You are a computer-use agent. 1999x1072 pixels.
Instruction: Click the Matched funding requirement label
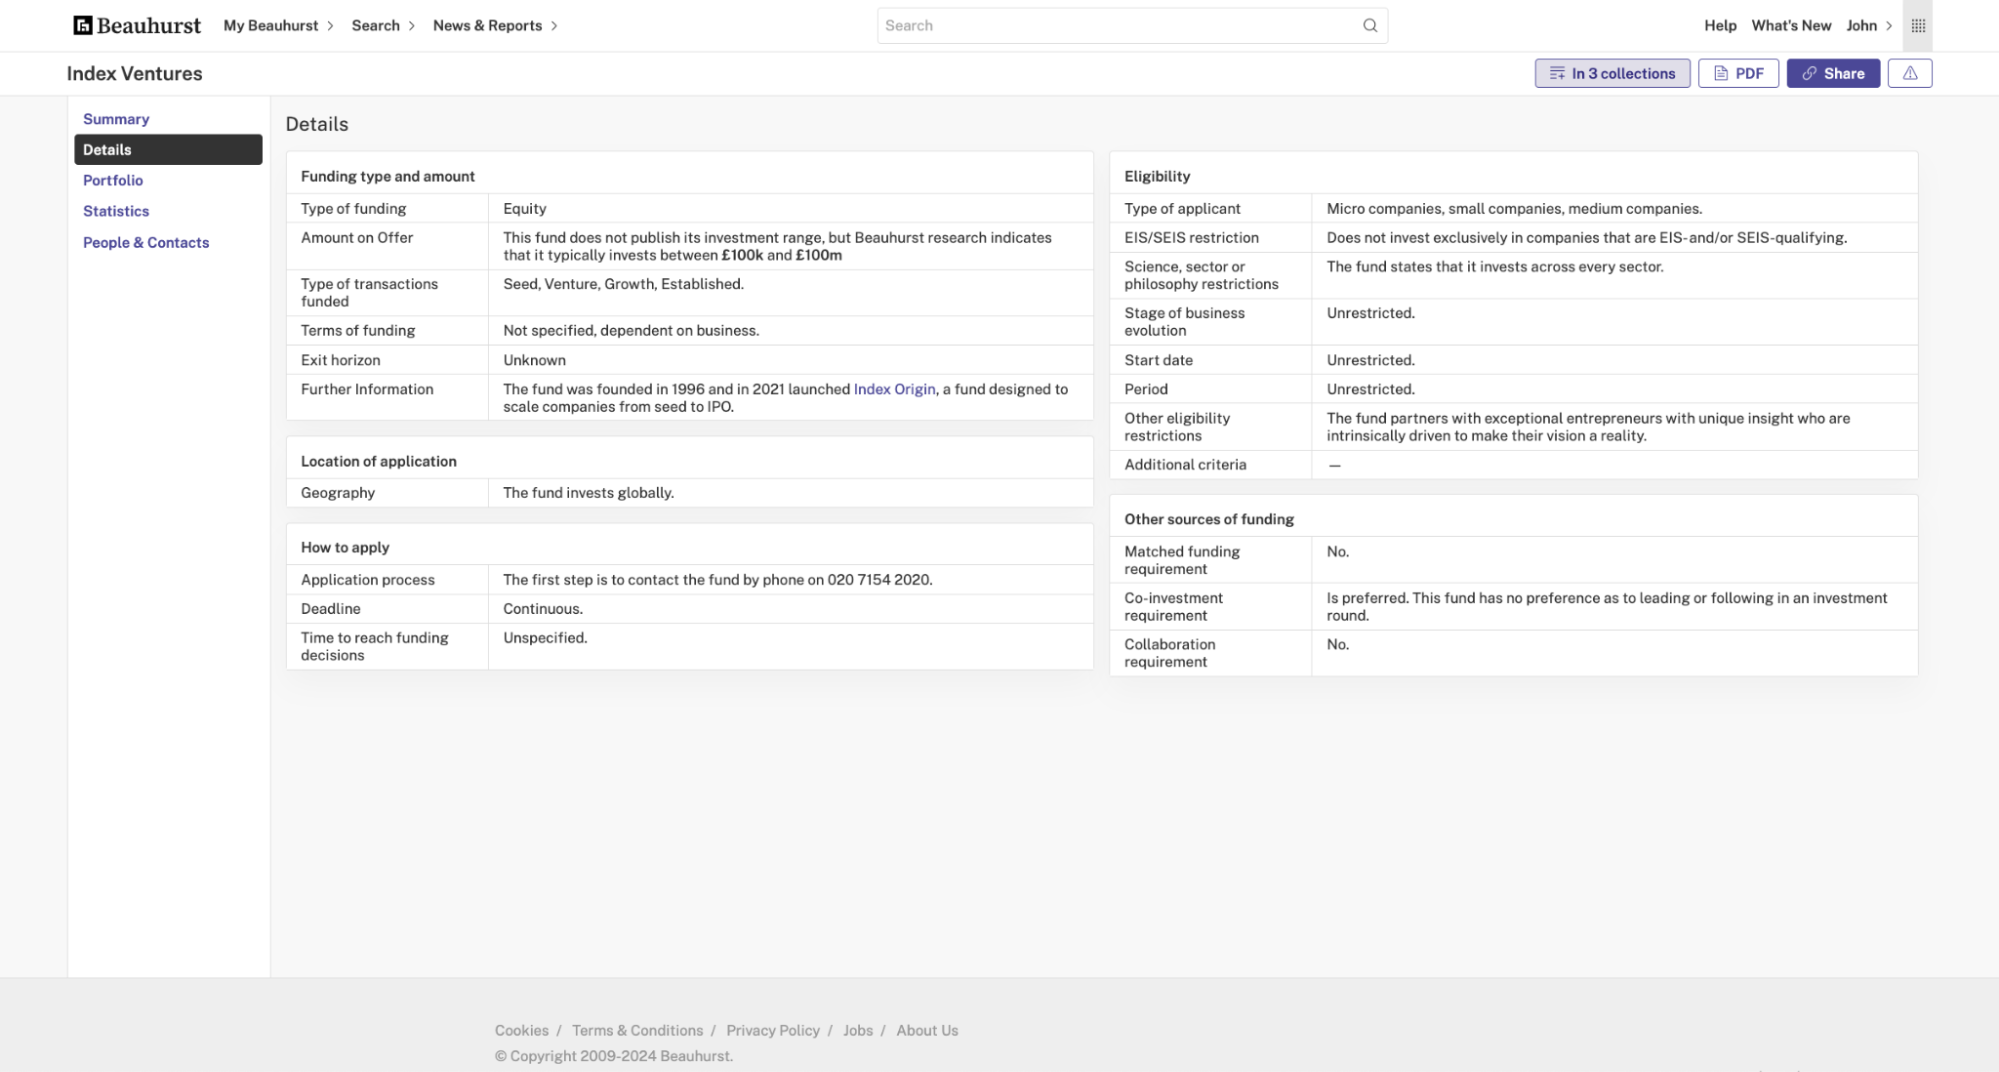point(1181,560)
